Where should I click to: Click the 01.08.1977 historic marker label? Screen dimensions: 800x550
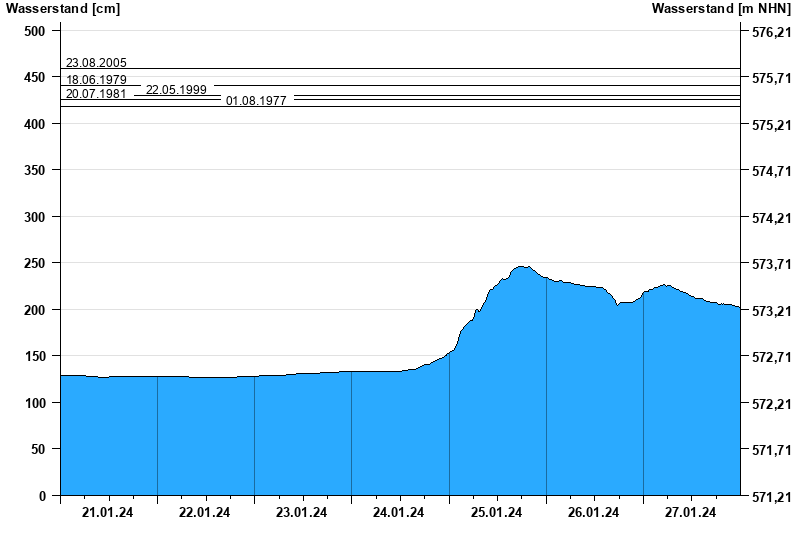[256, 101]
